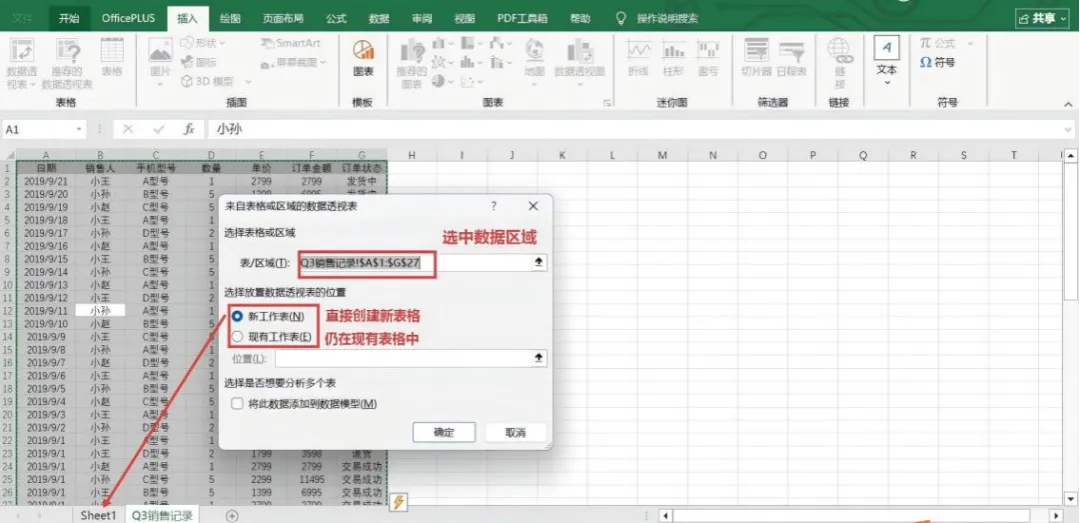Insert a Map chart (地图)
This screenshot has height=523, width=1080.
click(x=534, y=58)
